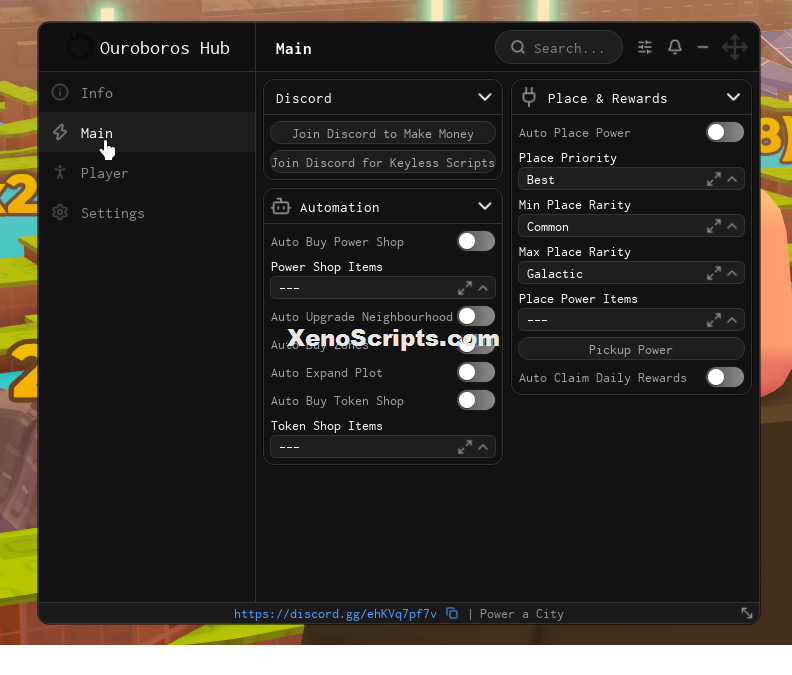Screen dimensions: 792x675
Task: Click the move window cross-arrows icon
Action: 734,47
